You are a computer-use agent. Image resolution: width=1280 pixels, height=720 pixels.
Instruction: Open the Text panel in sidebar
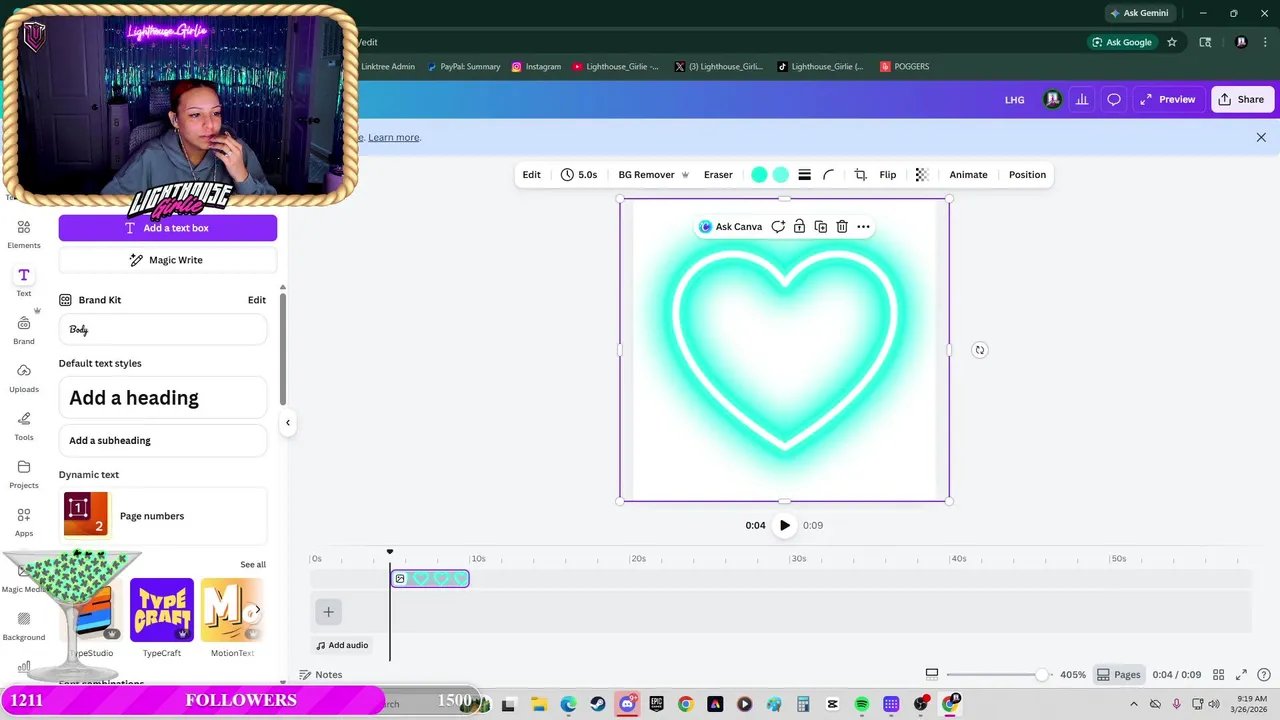point(24,282)
